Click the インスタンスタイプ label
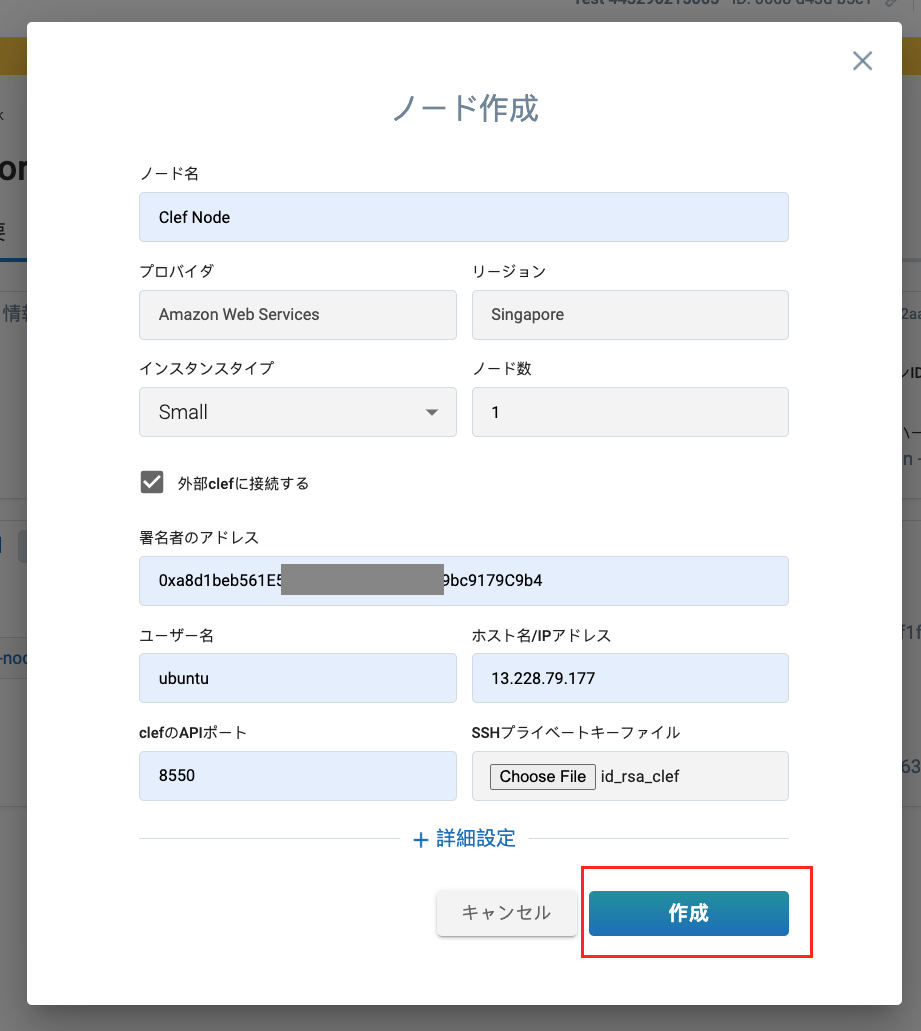 point(206,368)
